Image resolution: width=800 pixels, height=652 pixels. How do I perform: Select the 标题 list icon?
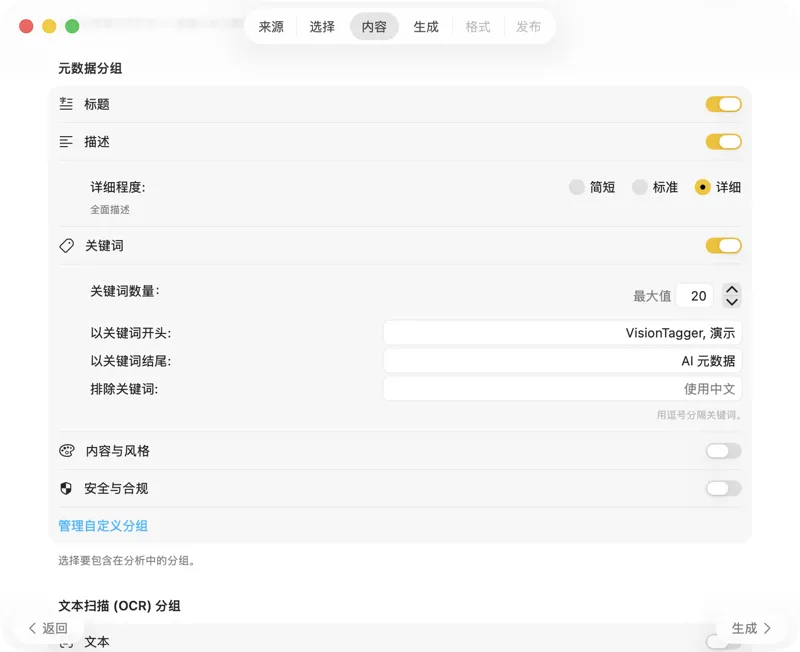coord(67,103)
